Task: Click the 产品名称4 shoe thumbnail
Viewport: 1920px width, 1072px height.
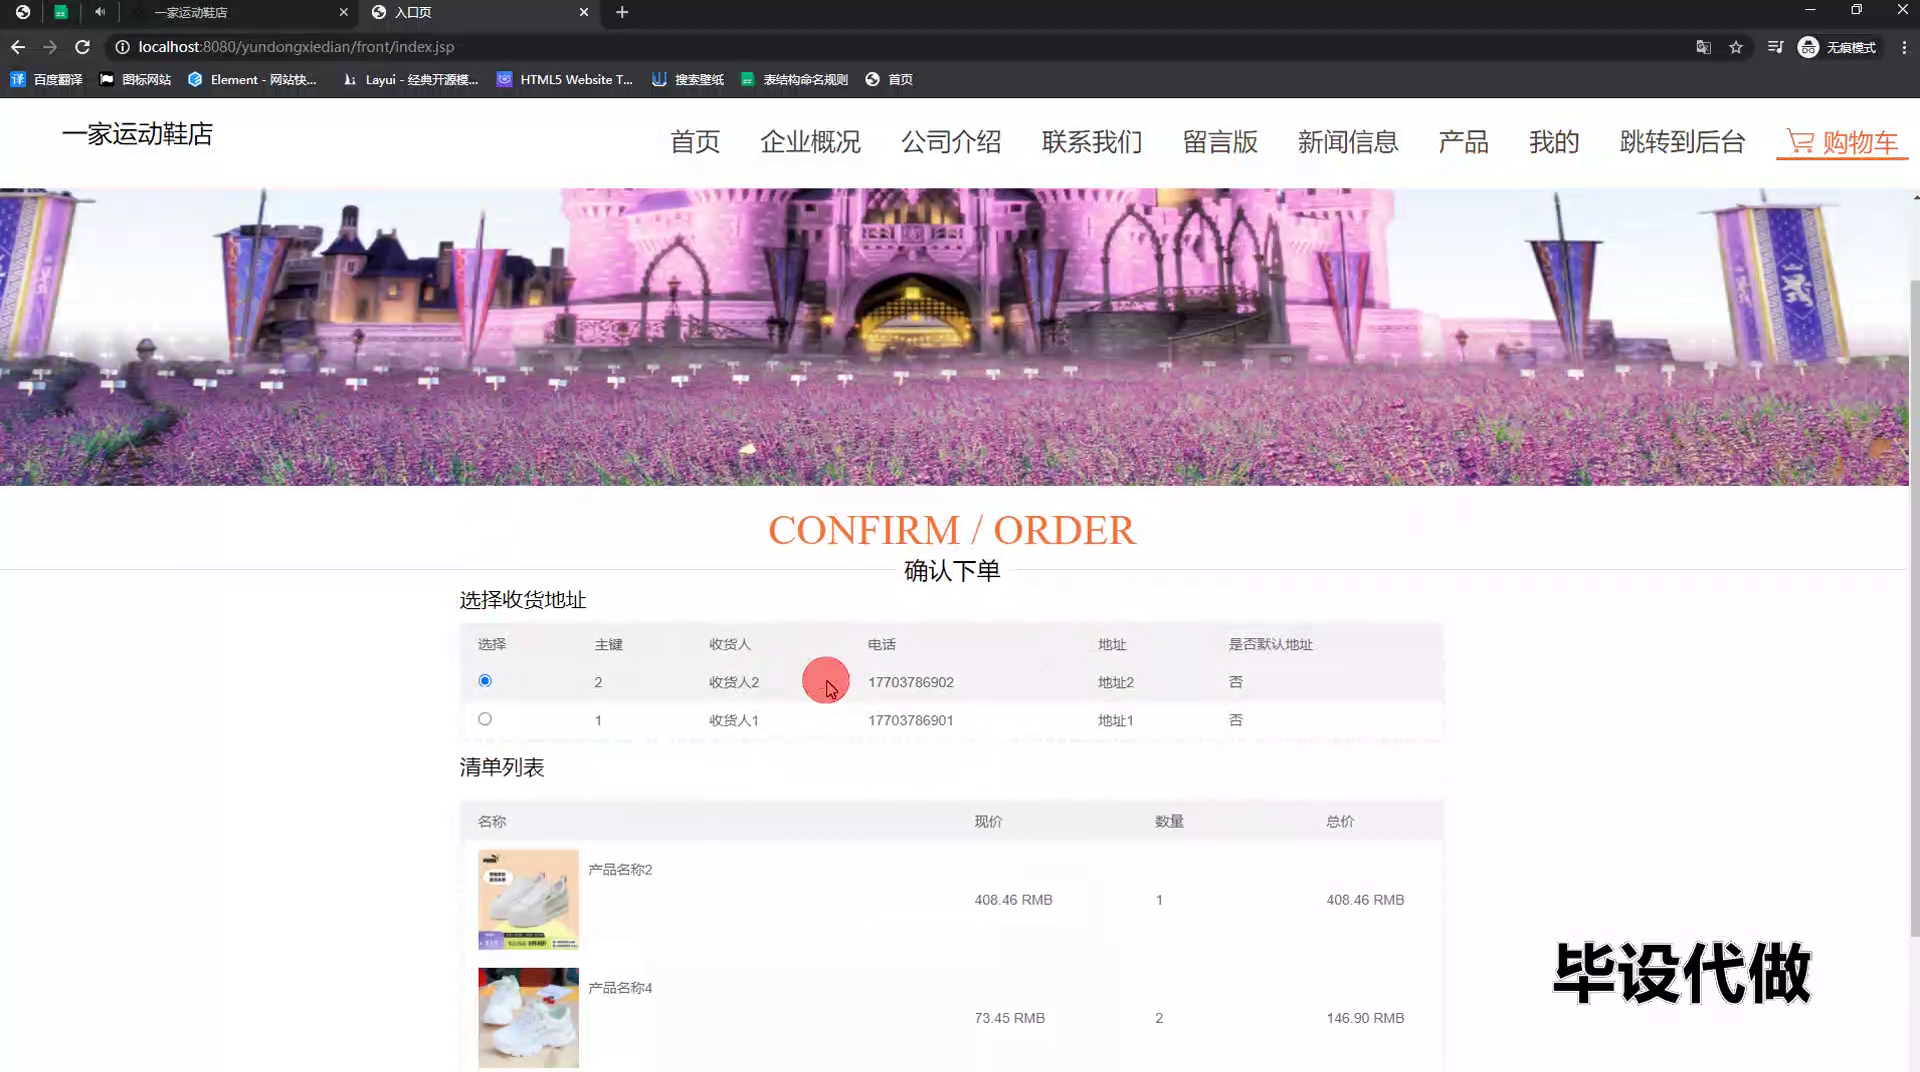Action: (528, 1017)
